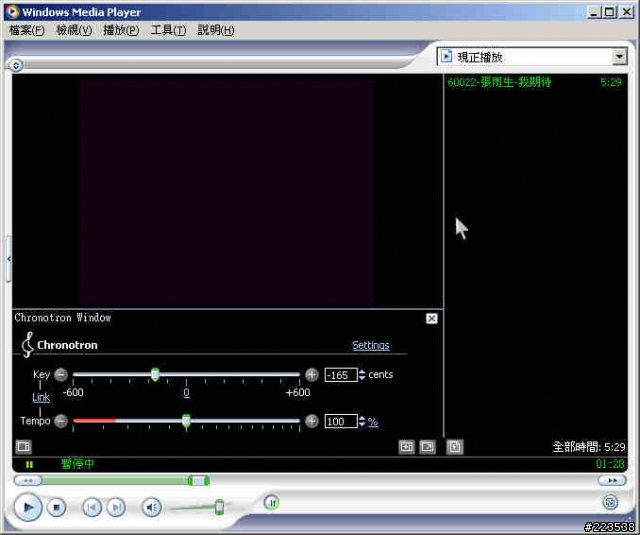The height and width of the screenshot is (535, 640).
Task: Minimize the Windows Media Player window
Action: 594,12
